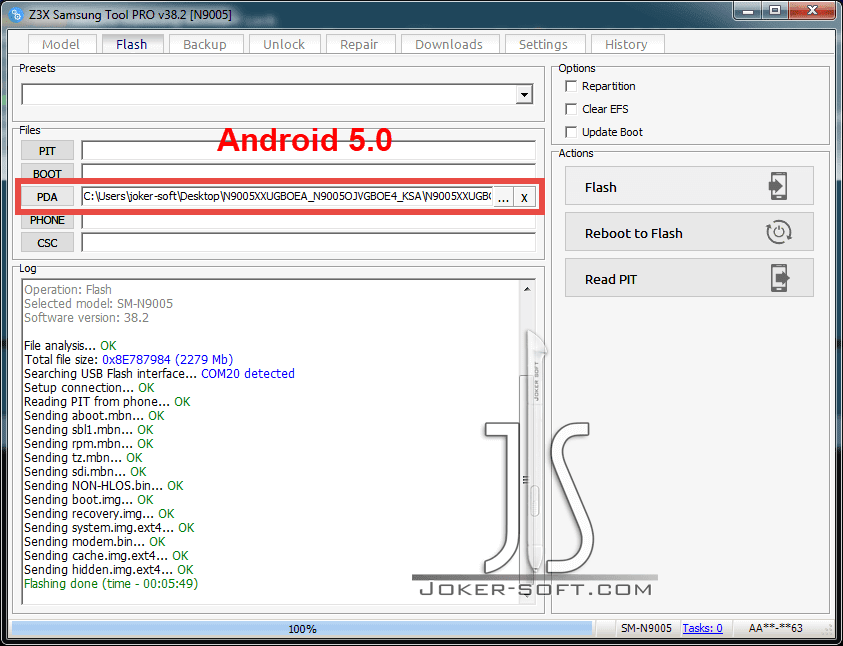Click 'Software version: 38.2' log line
The image size is (843, 646).
pyautogui.click(x=87, y=318)
